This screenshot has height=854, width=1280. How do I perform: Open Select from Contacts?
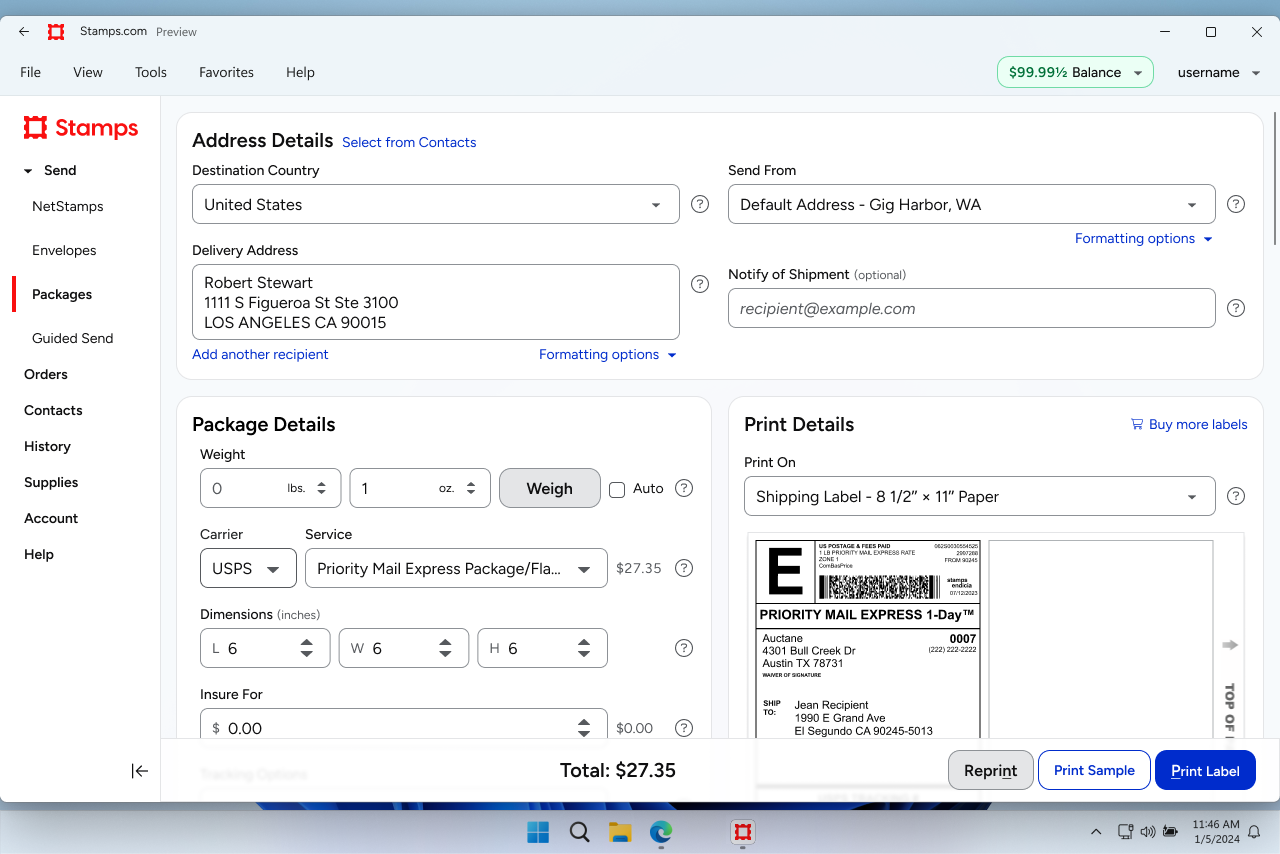[x=409, y=142]
